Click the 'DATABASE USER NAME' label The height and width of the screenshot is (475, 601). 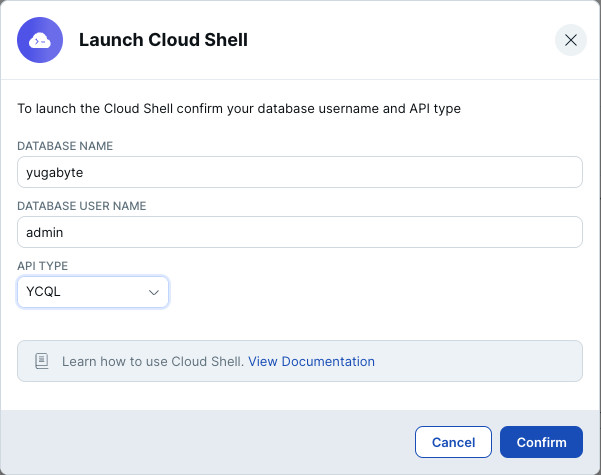[x=82, y=206]
